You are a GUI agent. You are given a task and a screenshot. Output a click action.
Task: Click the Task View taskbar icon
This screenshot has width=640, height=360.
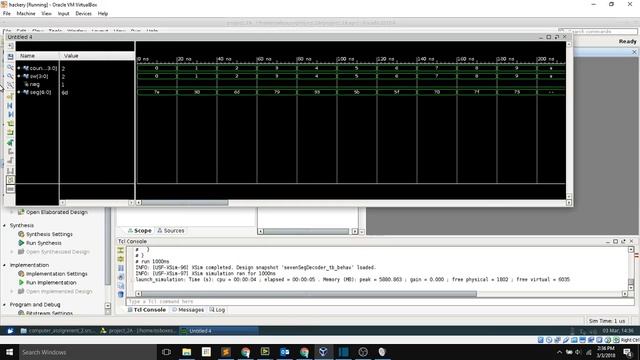[x=166, y=352]
